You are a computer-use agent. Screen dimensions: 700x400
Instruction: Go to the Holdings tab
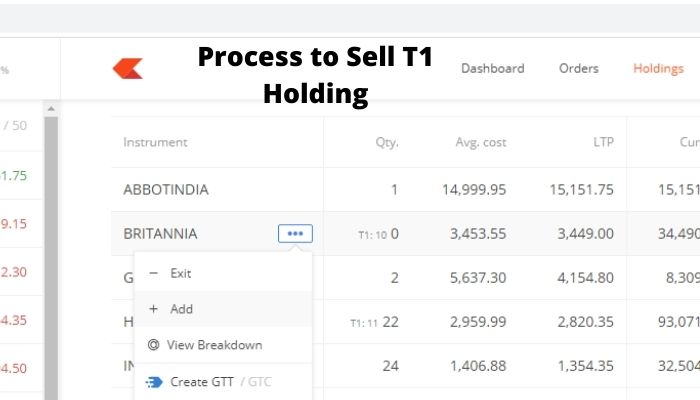[658, 68]
